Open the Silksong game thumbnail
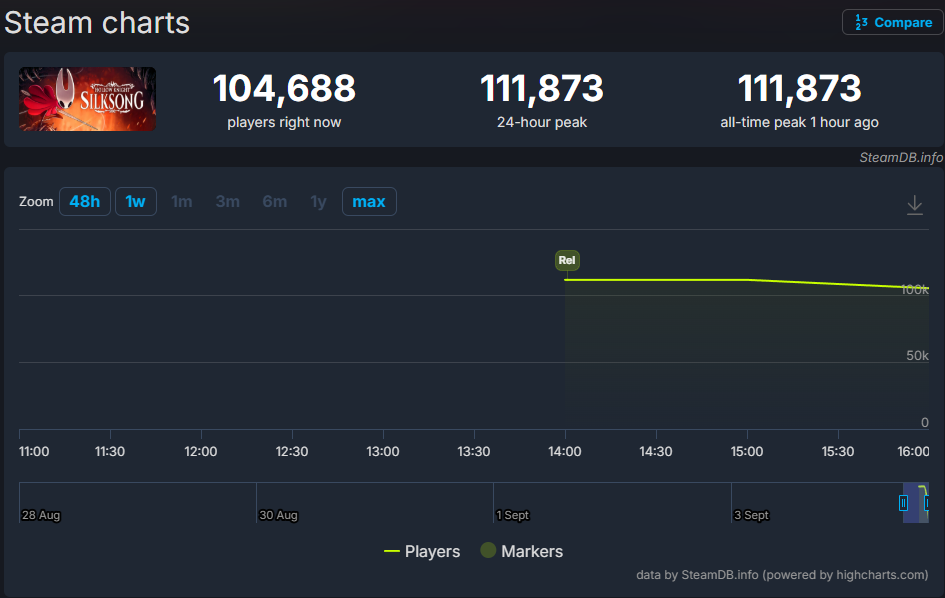The image size is (945, 598). 87,99
